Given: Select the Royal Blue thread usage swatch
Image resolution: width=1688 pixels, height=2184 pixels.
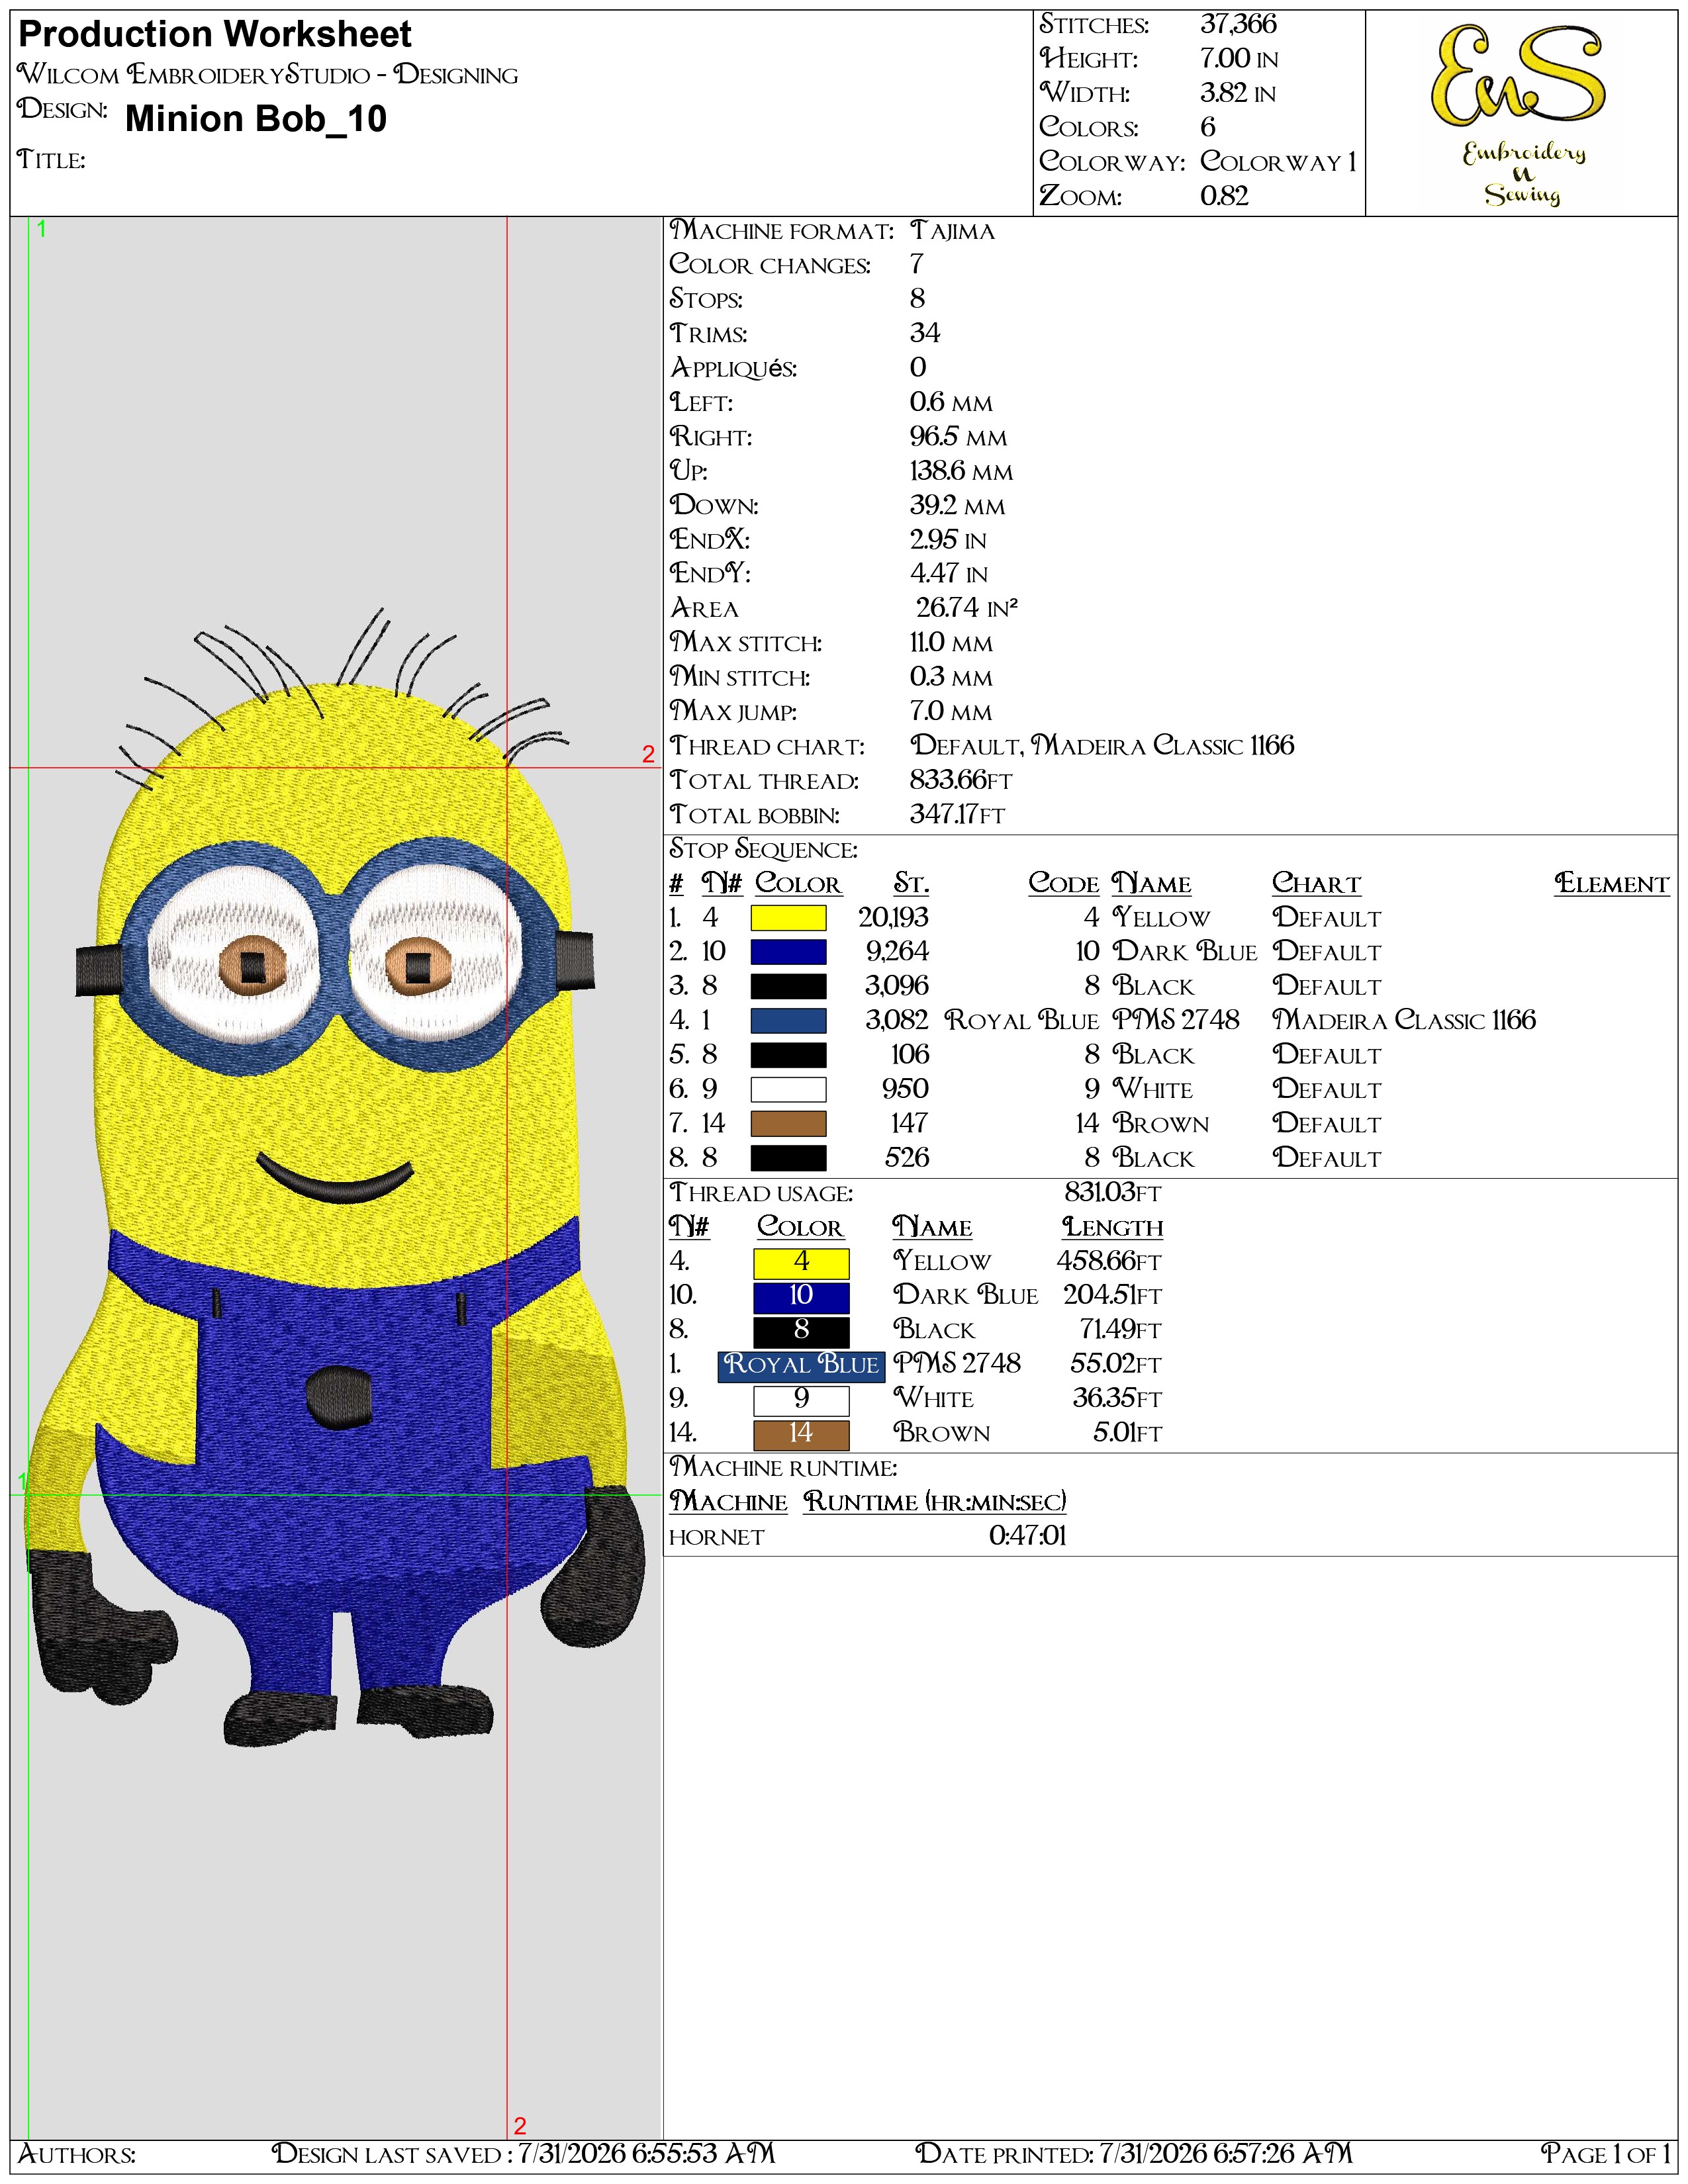Looking at the screenshot, I should pyautogui.click(x=801, y=1366).
